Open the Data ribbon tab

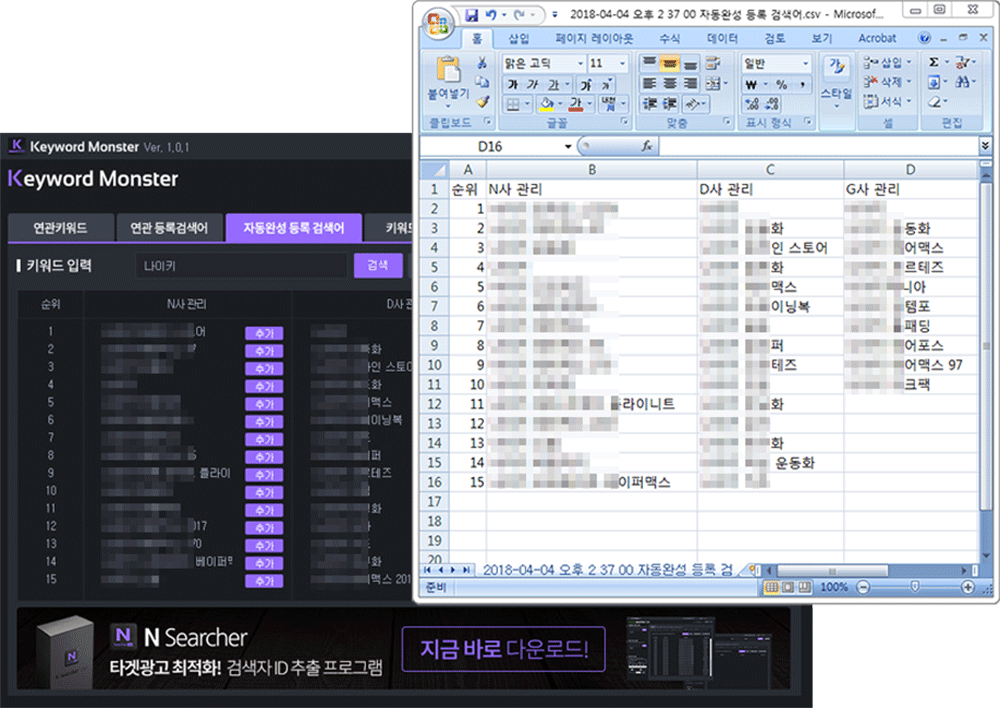tap(722, 38)
